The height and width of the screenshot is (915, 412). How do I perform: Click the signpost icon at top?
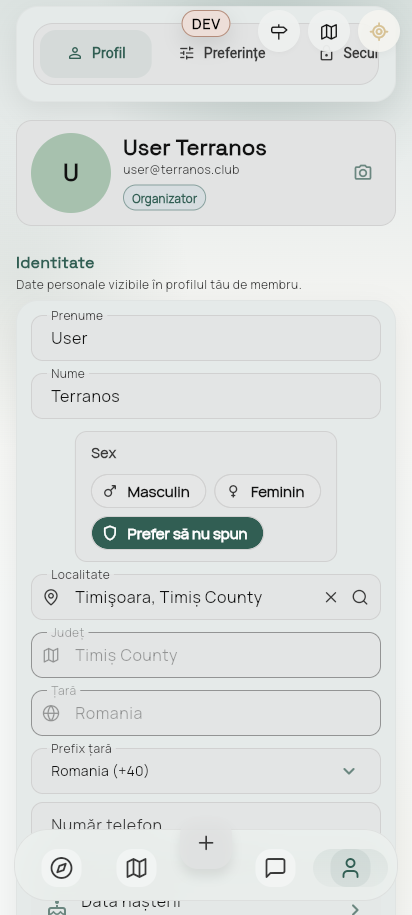(x=279, y=32)
